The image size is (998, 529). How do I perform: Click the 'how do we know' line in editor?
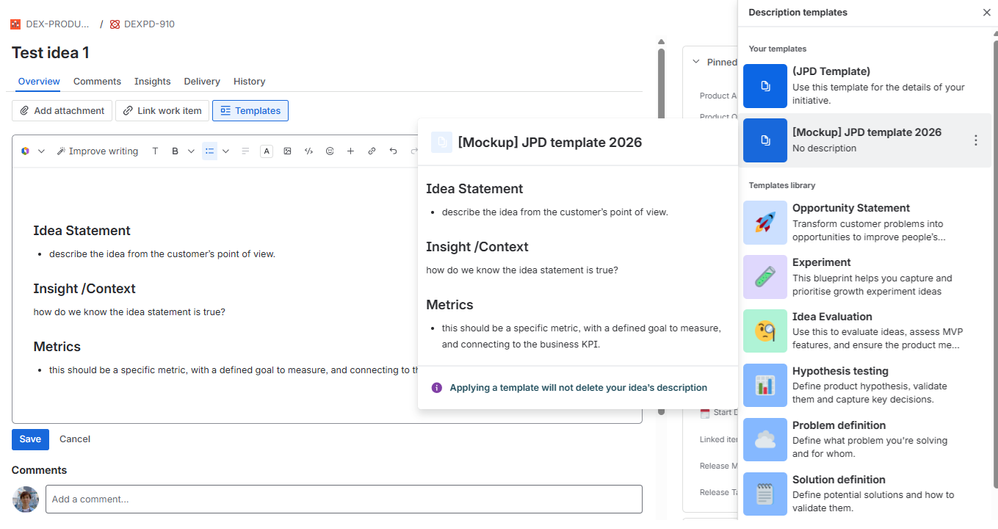(x=129, y=312)
